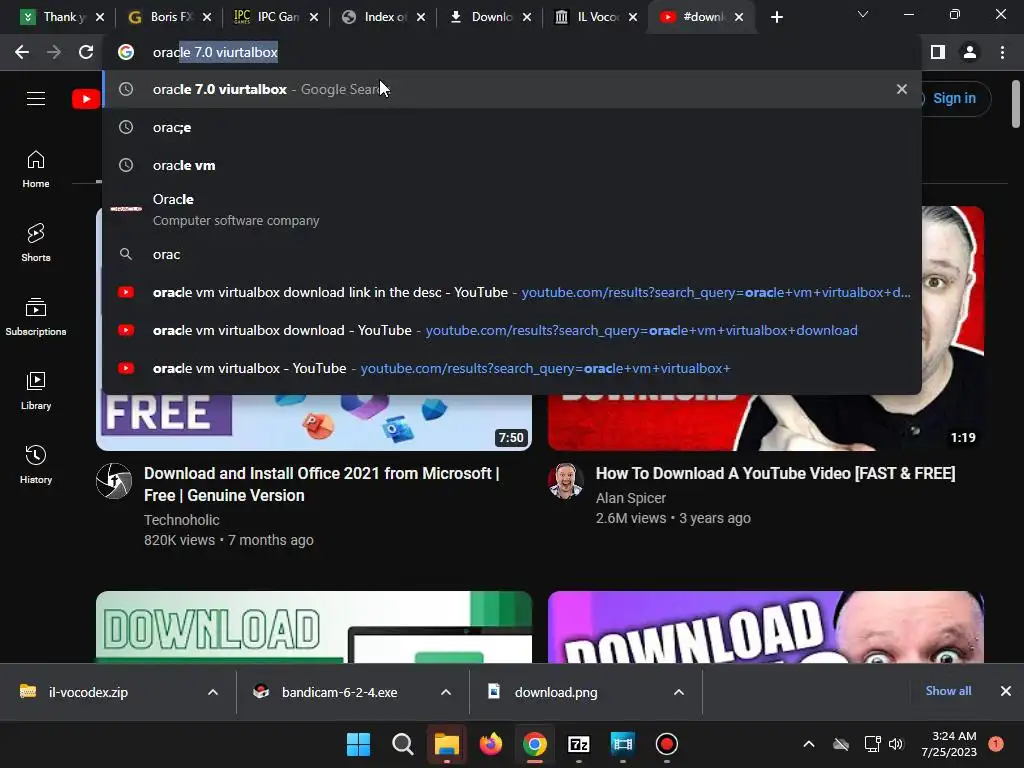Open download.png from downloads bar

point(556,692)
